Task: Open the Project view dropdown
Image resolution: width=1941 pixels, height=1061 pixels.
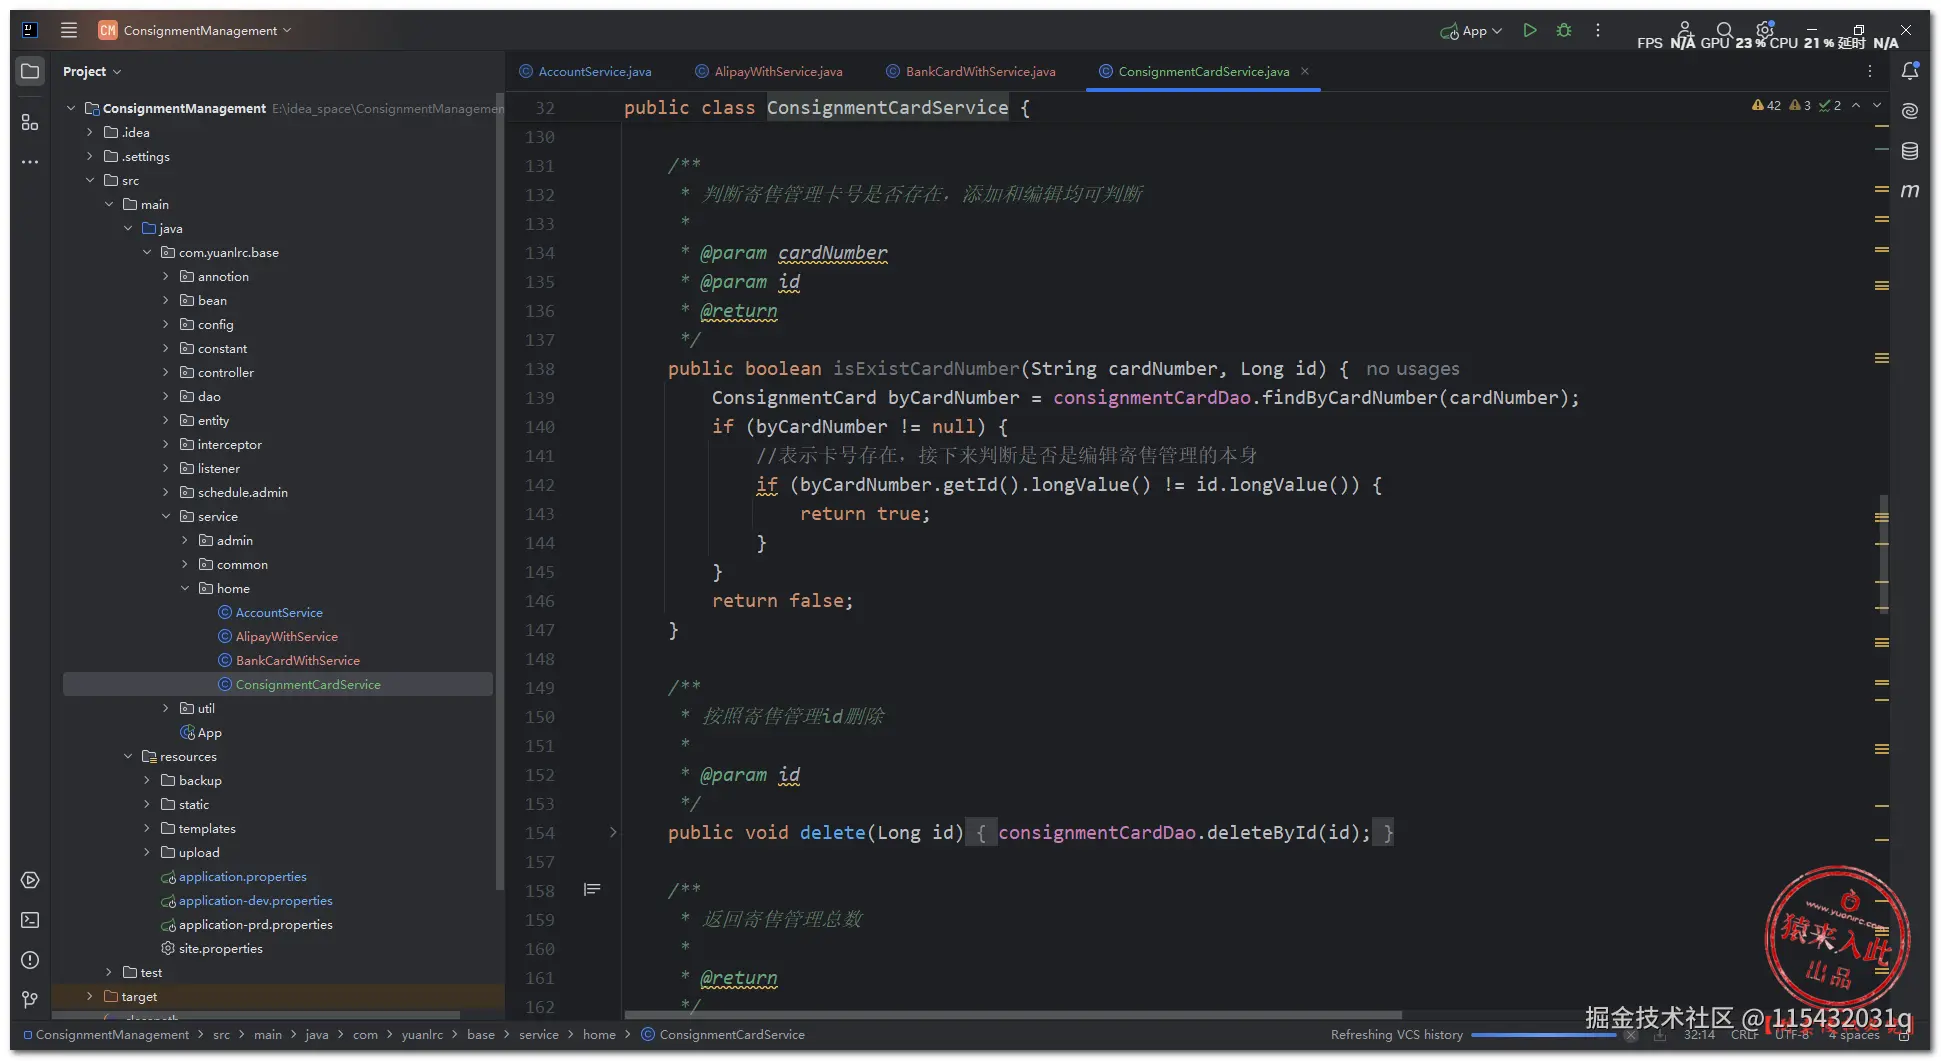Action: tap(92, 71)
